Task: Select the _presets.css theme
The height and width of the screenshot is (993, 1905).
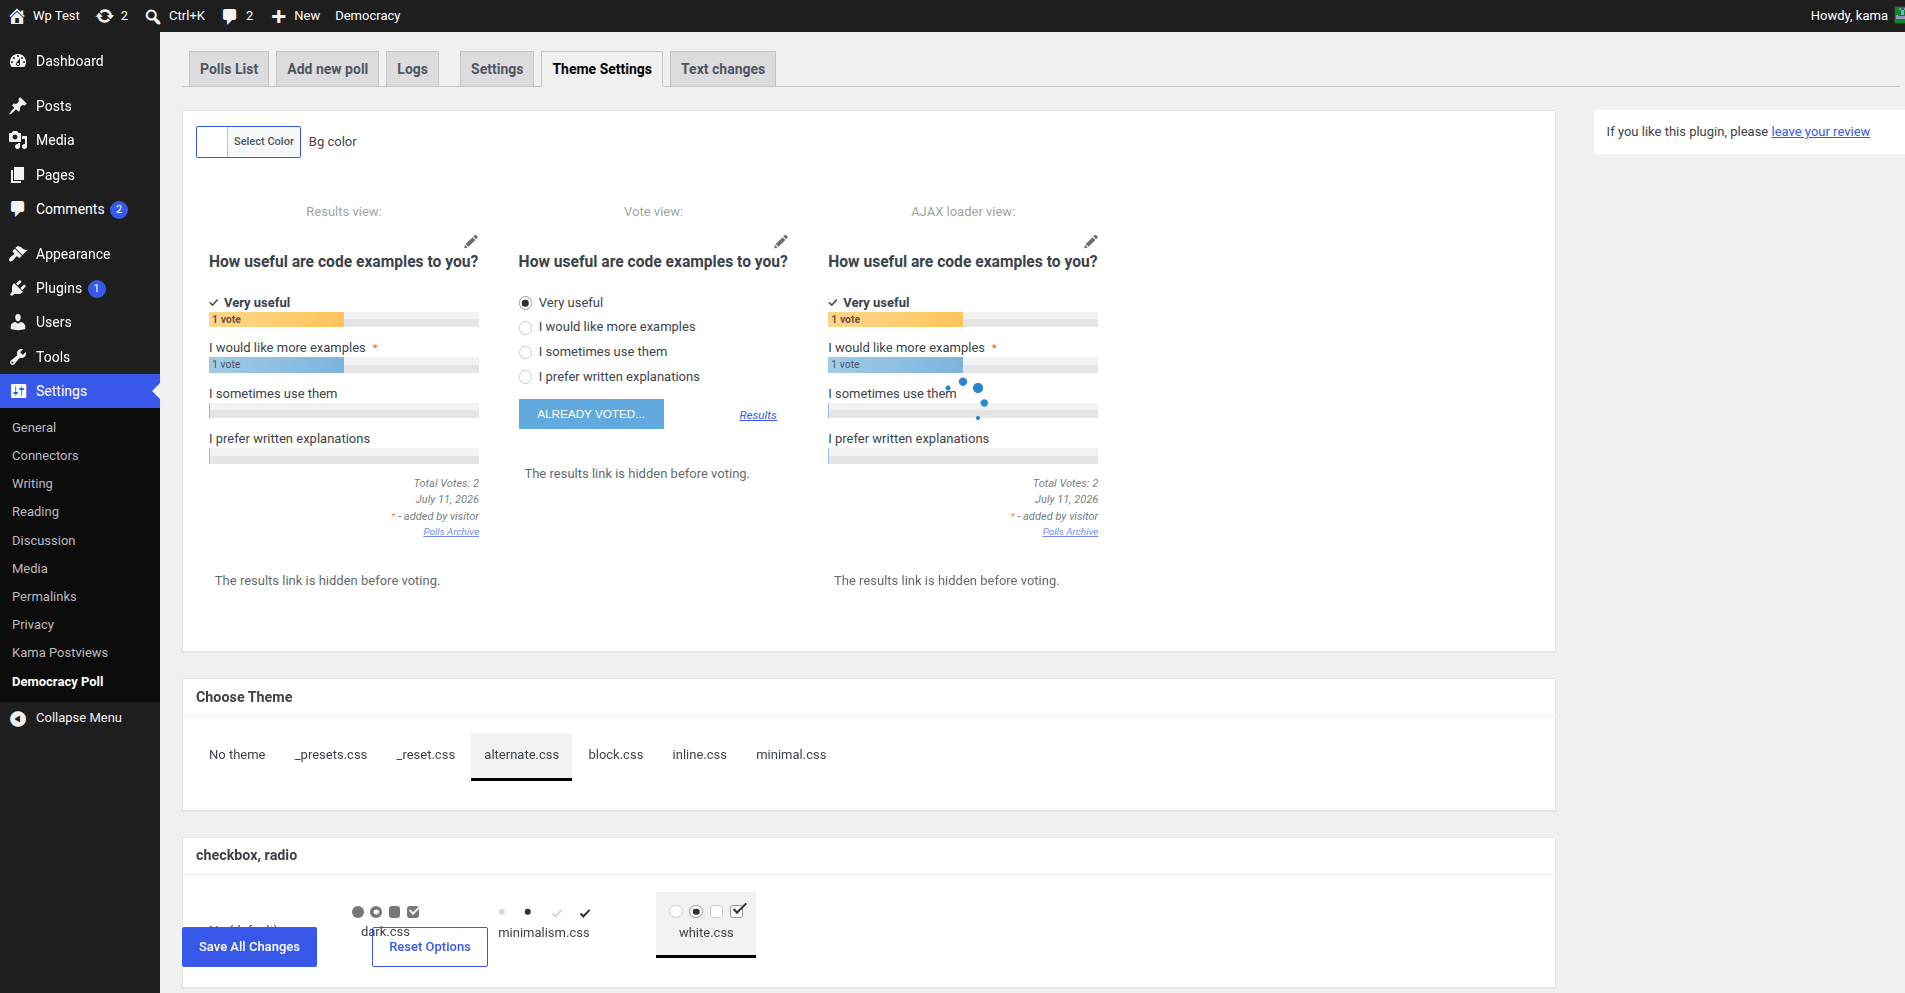Action: [331, 755]
